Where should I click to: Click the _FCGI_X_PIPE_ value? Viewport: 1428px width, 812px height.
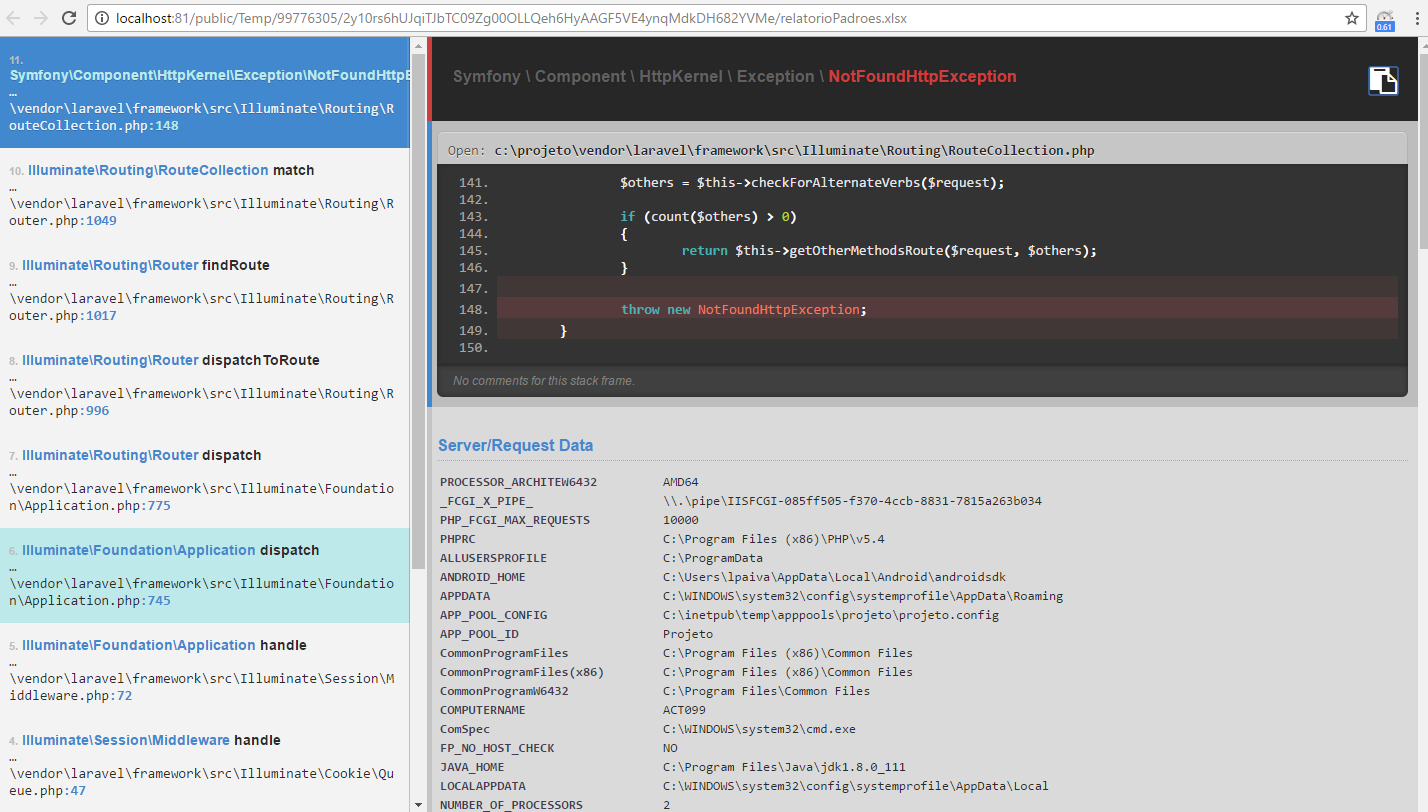click(x=852, y=501)
